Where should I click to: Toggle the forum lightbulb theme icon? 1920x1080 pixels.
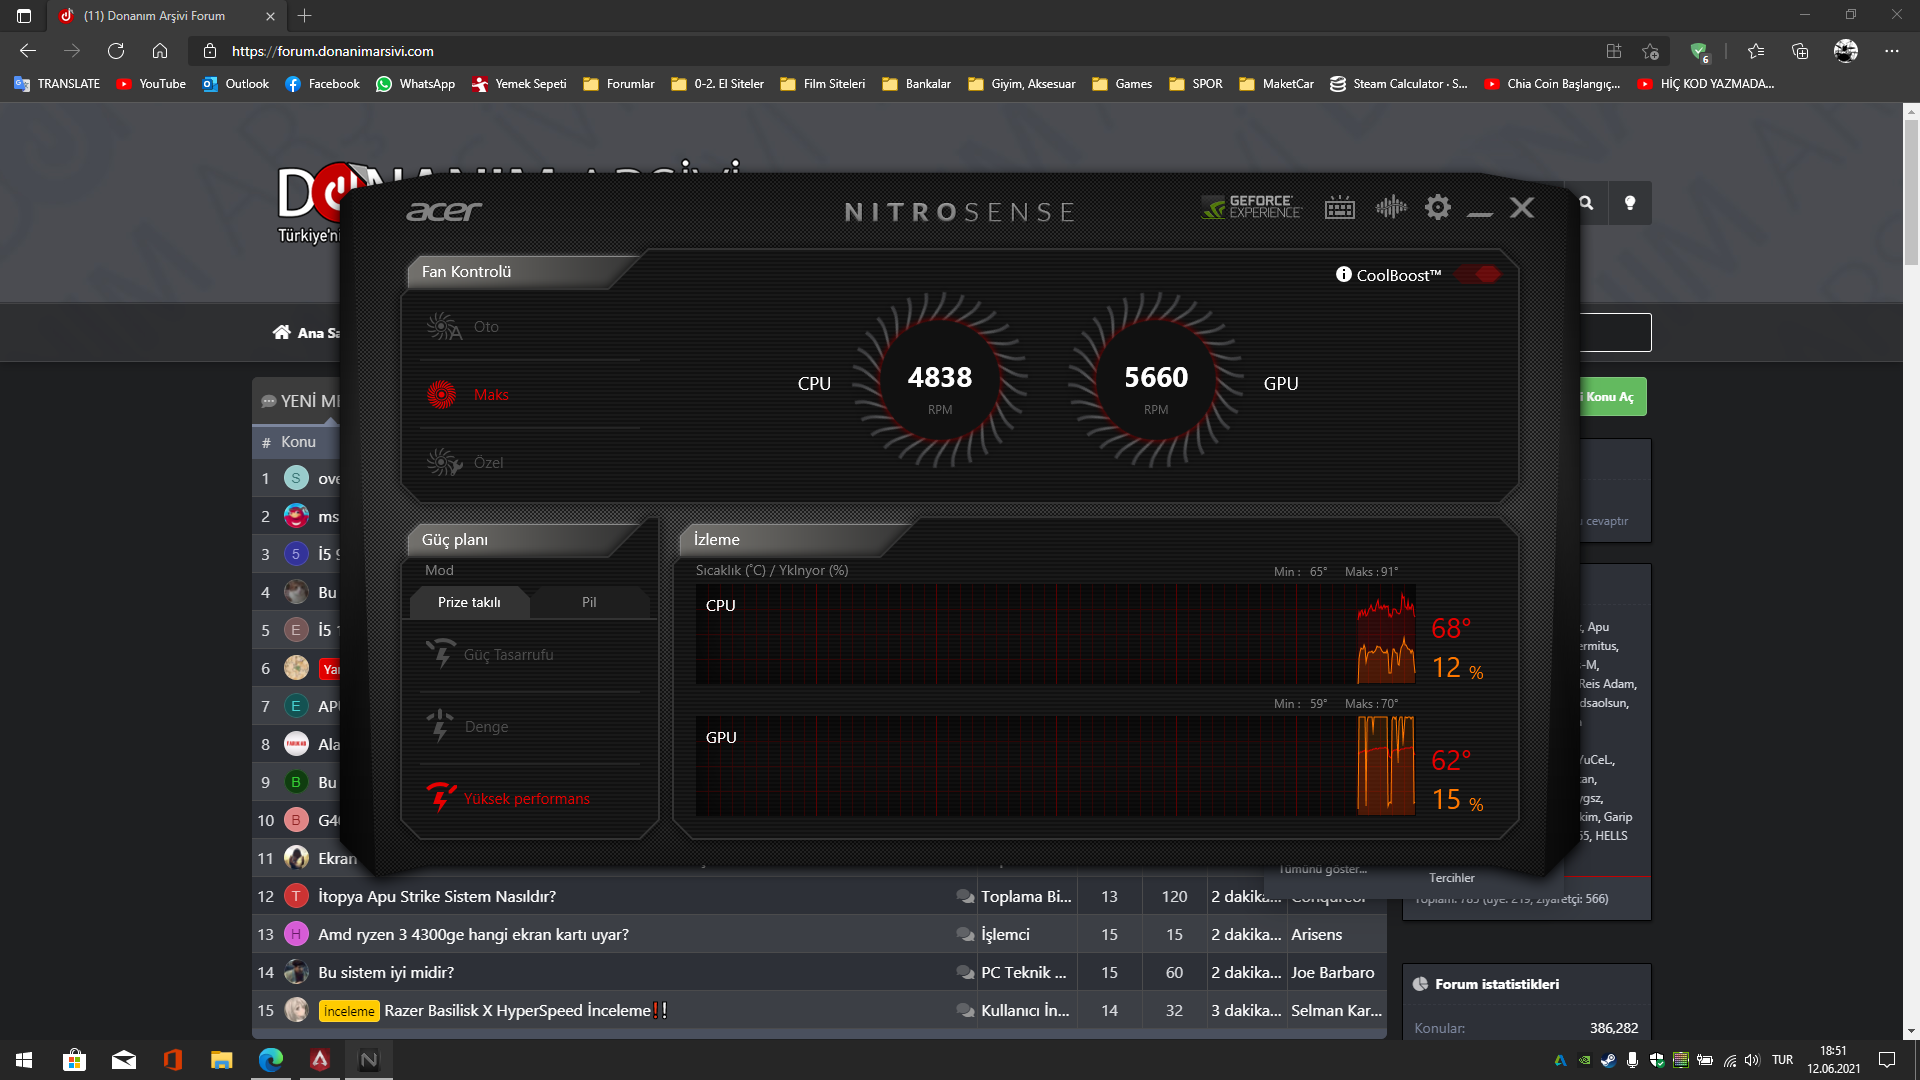(x=1630, y=203)
